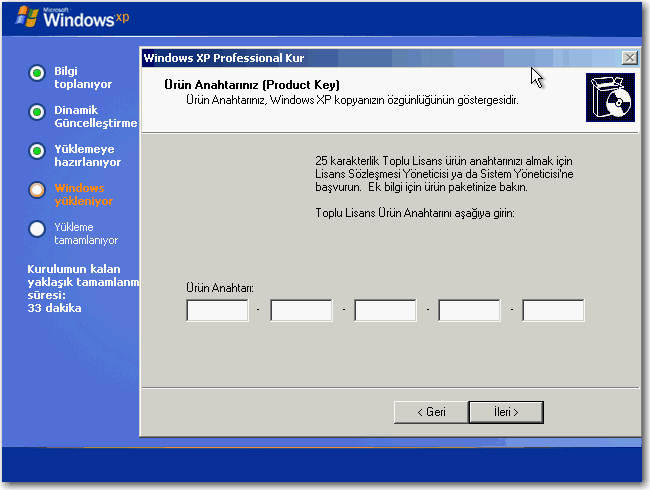The image size is (650, 490).
Task: Click the '25 karakterlik Toplu Lisans' instruction text
Action: (x=444, y=174)
